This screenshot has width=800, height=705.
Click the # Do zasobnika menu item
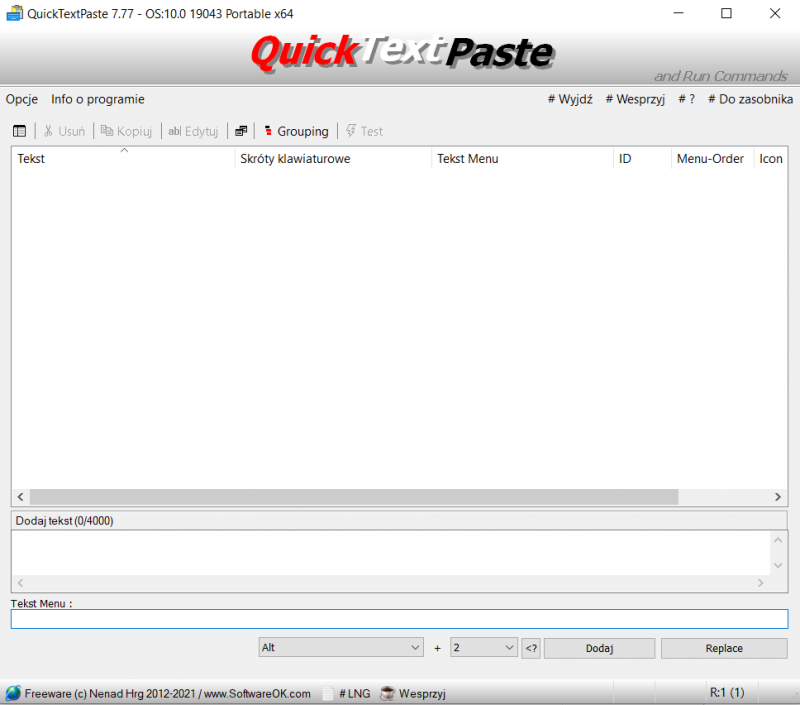[x=750, y=99]
